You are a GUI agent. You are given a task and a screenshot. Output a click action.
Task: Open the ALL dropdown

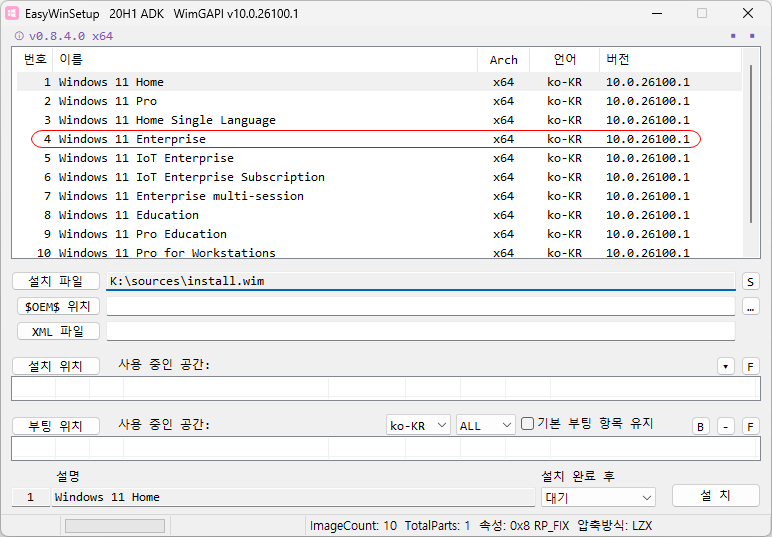[x=485, y=425]
